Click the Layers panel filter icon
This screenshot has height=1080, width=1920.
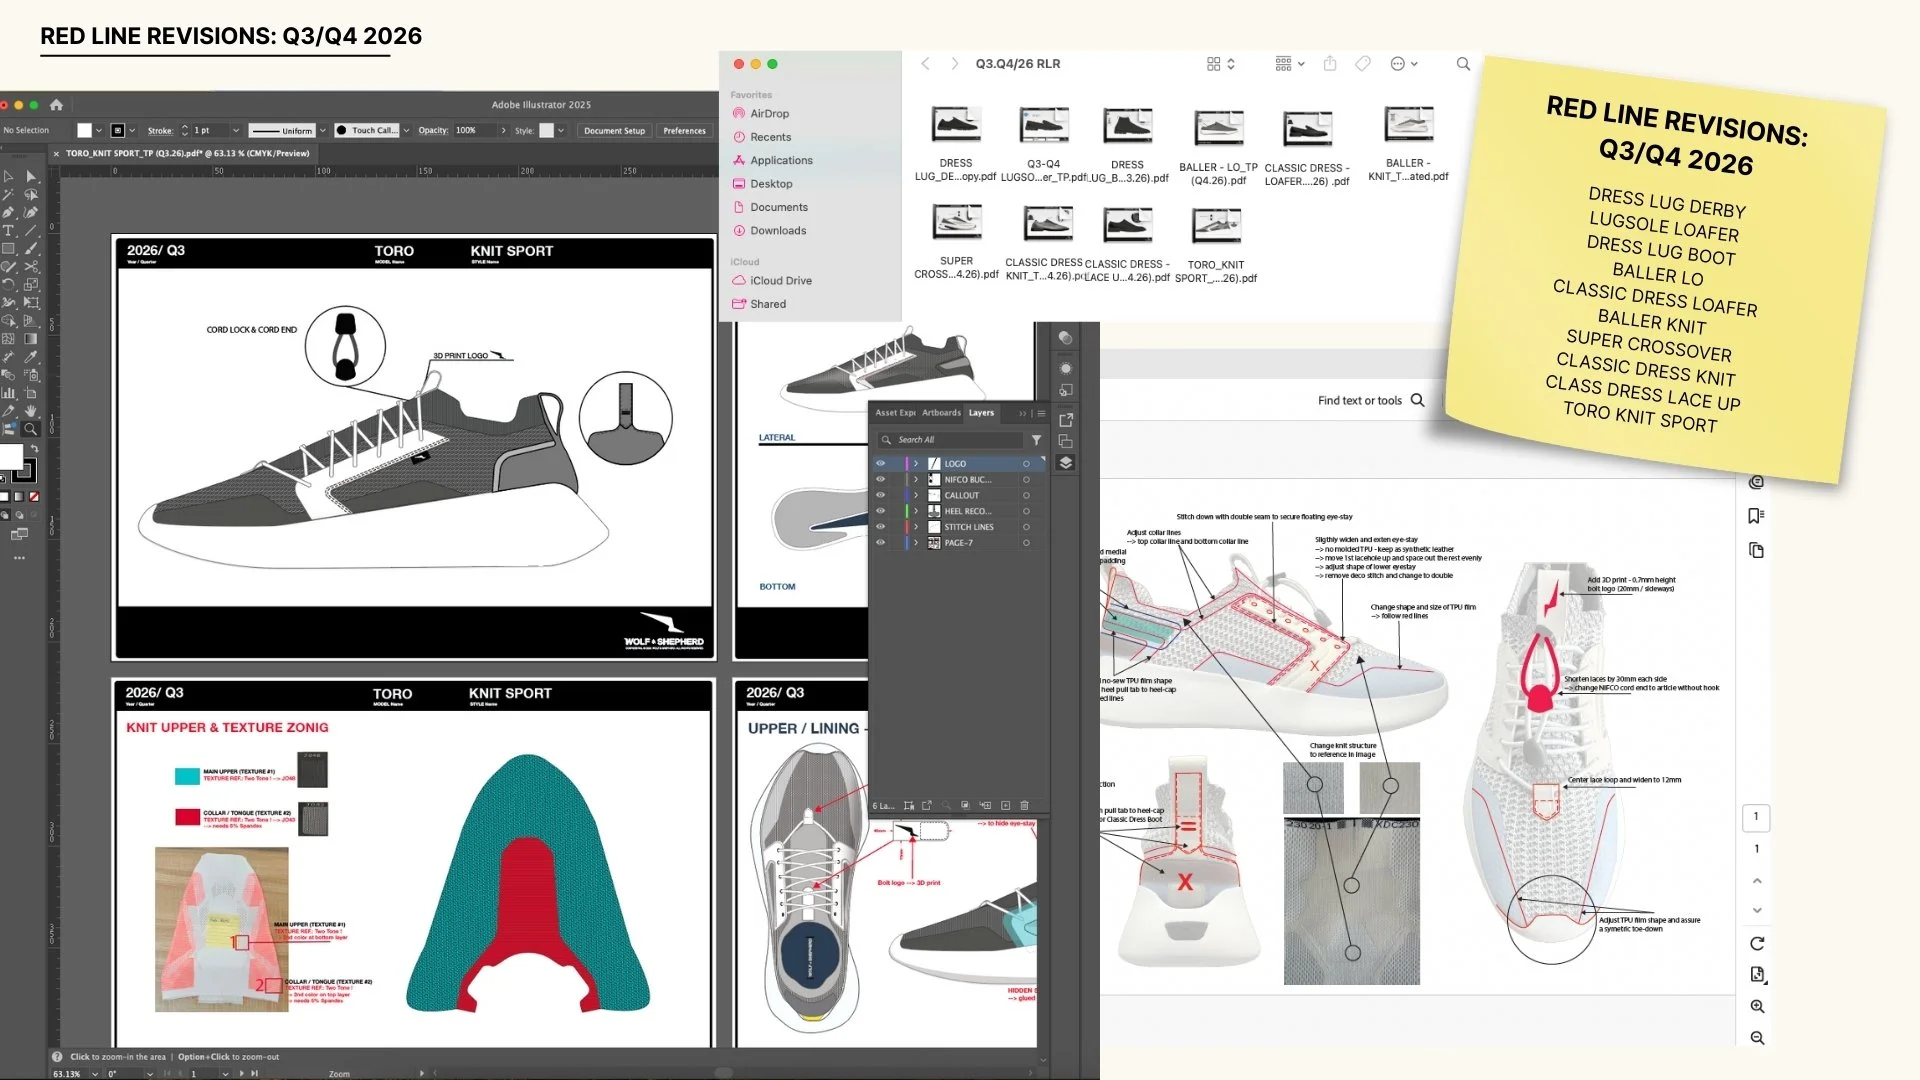point(1036,440)
